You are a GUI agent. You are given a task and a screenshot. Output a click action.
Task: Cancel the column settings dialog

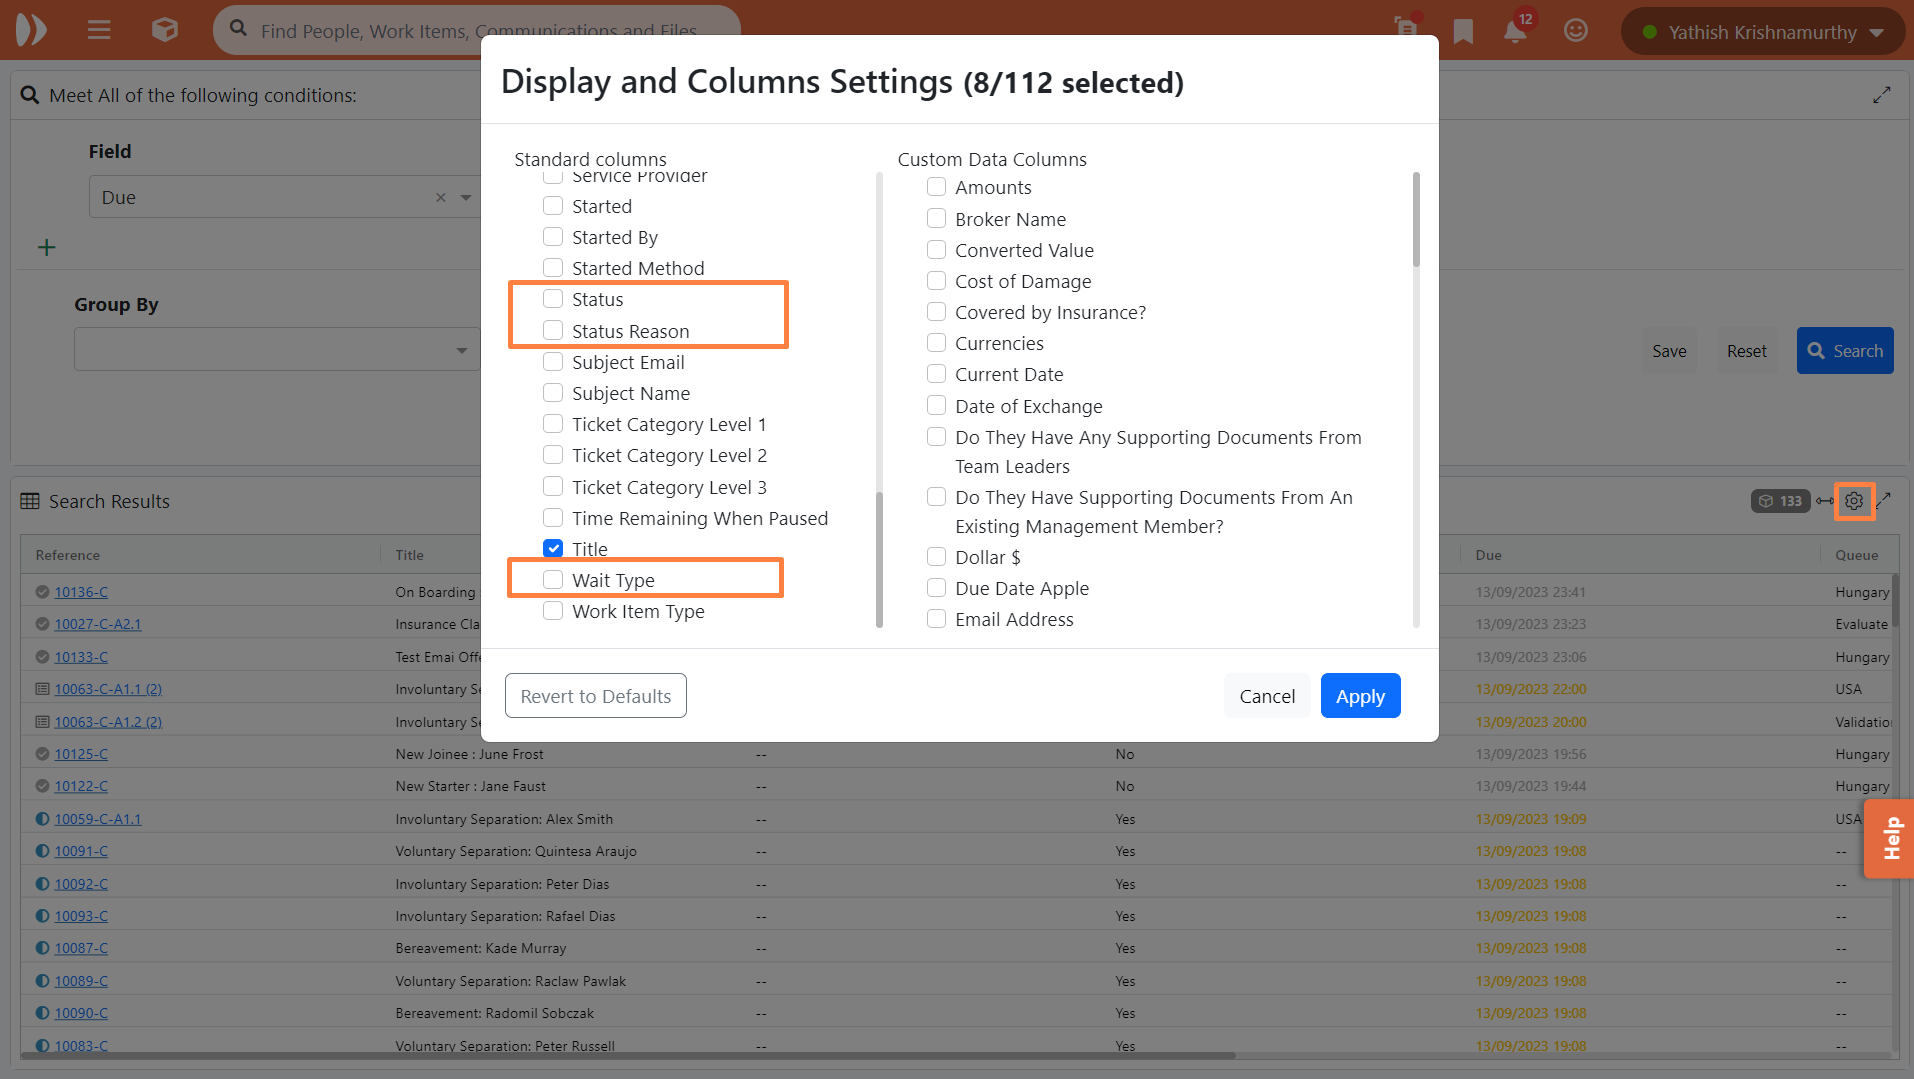(1267, 696)
